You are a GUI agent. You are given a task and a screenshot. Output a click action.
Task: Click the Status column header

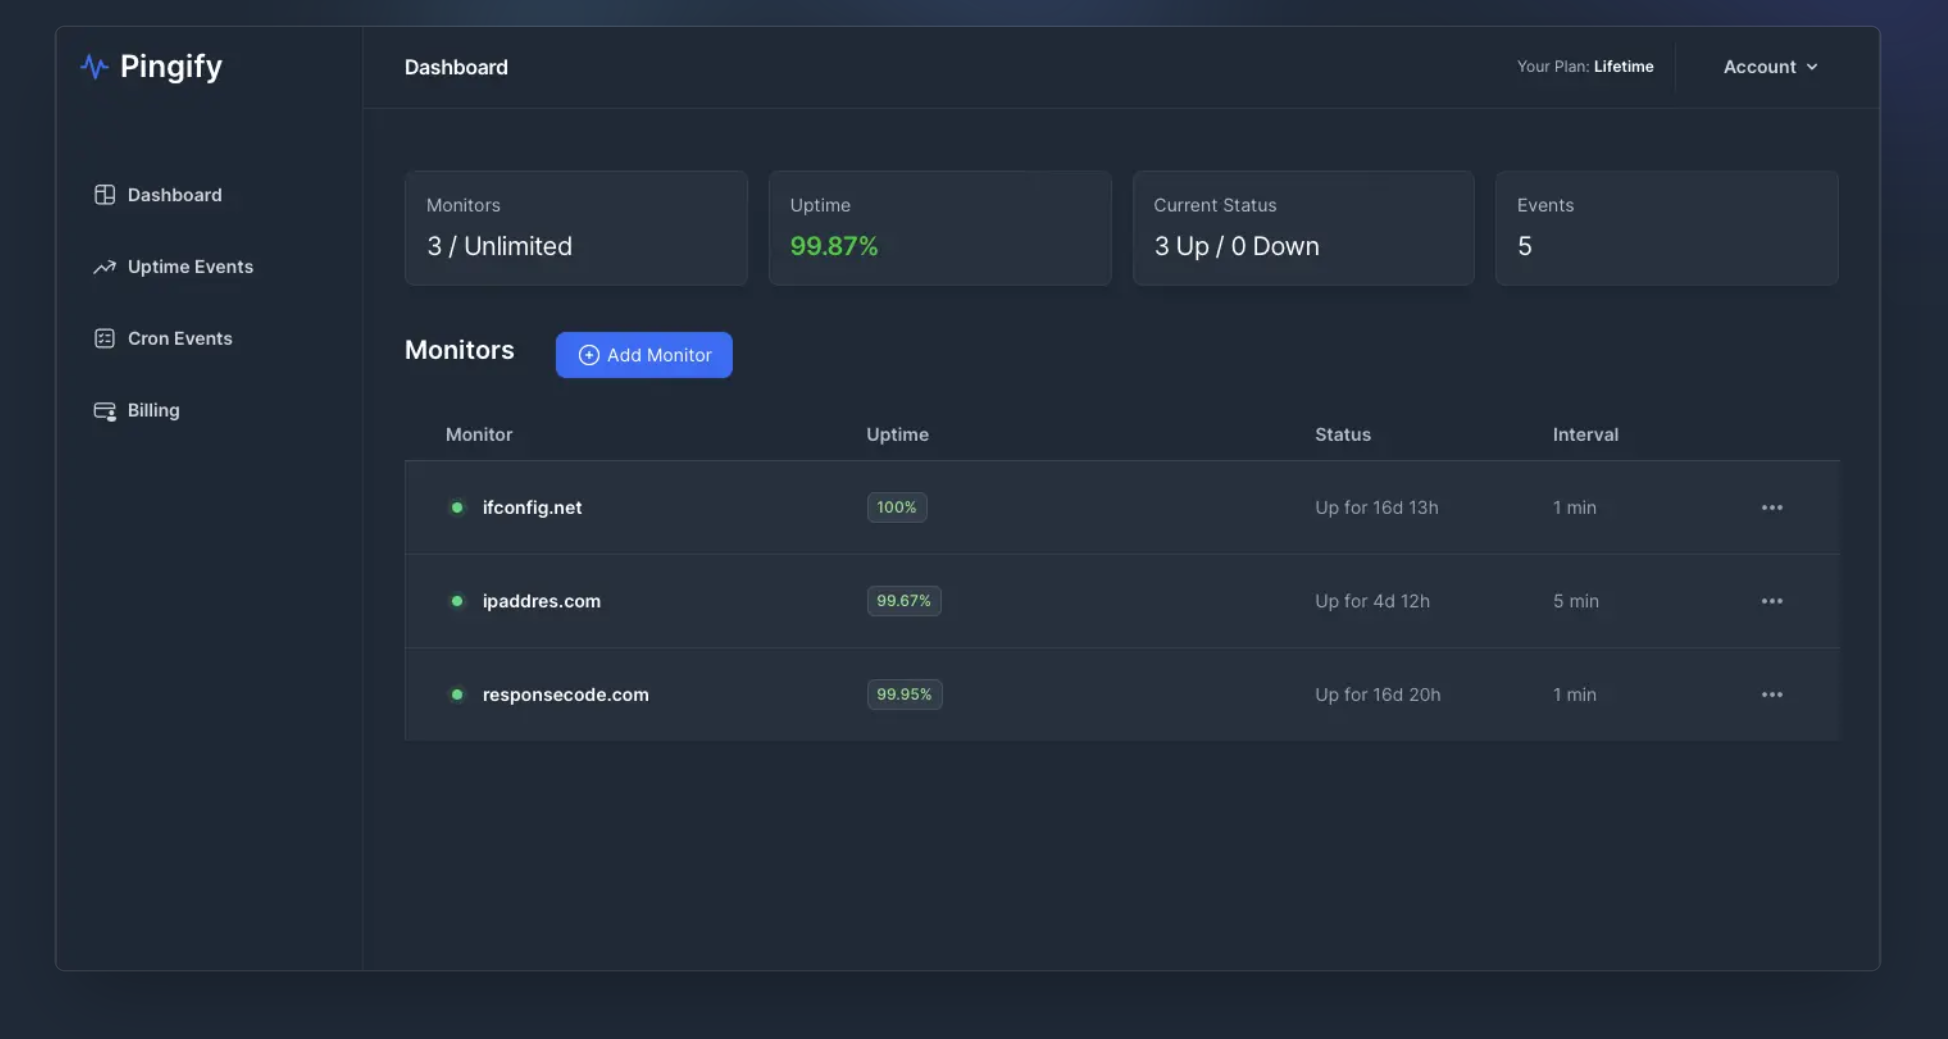[x=1342, y=435]
